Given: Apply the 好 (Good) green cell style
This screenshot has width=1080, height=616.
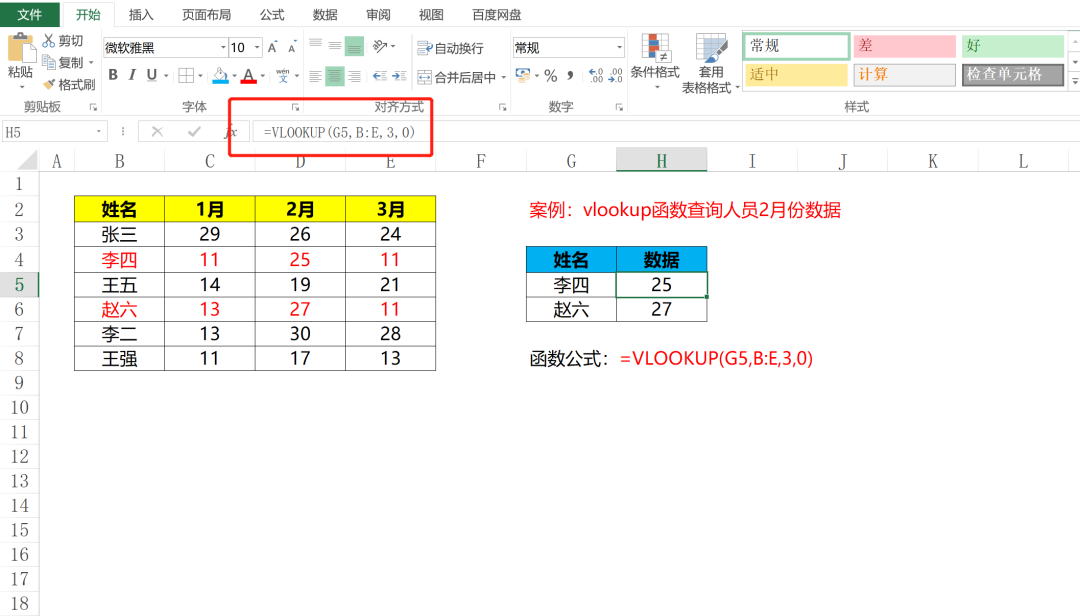Looking at the screenshot, I should tap(1012, 45).
